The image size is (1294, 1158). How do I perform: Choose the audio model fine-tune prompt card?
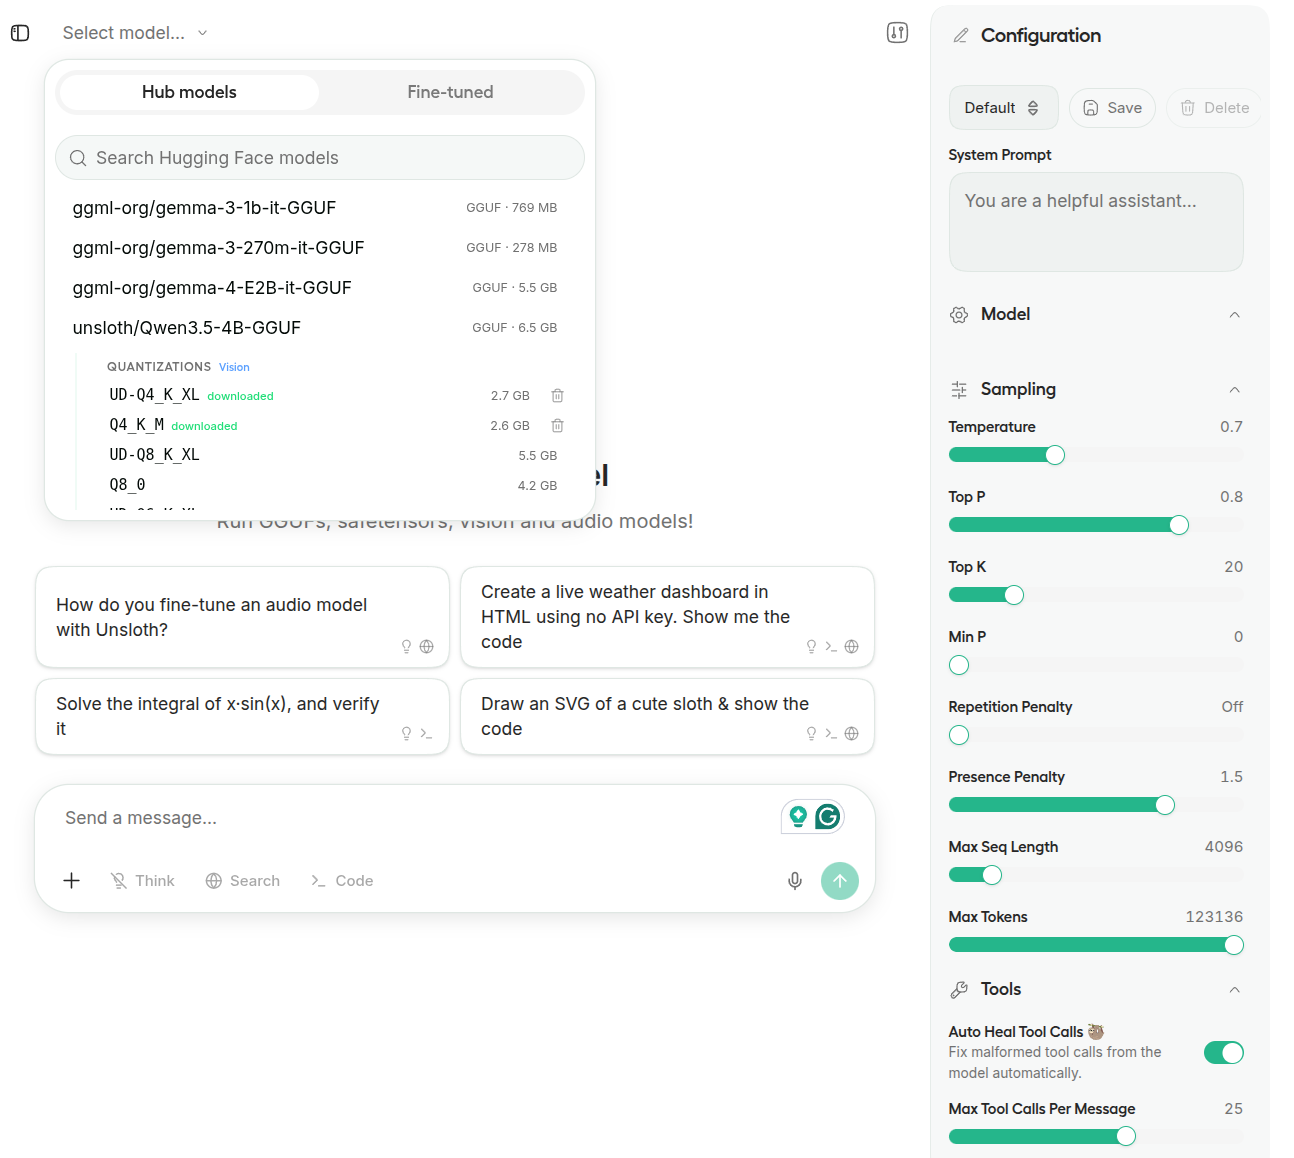coord(242,617)
